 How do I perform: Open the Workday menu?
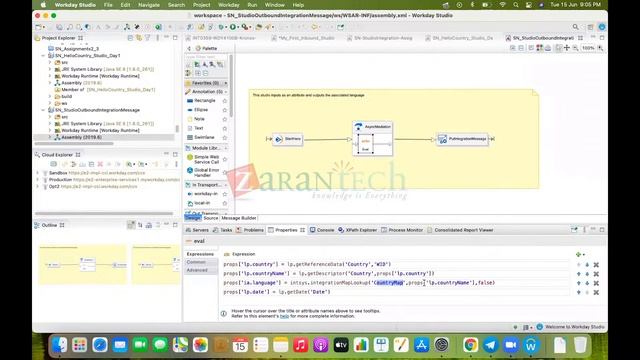tap(229, 5)
